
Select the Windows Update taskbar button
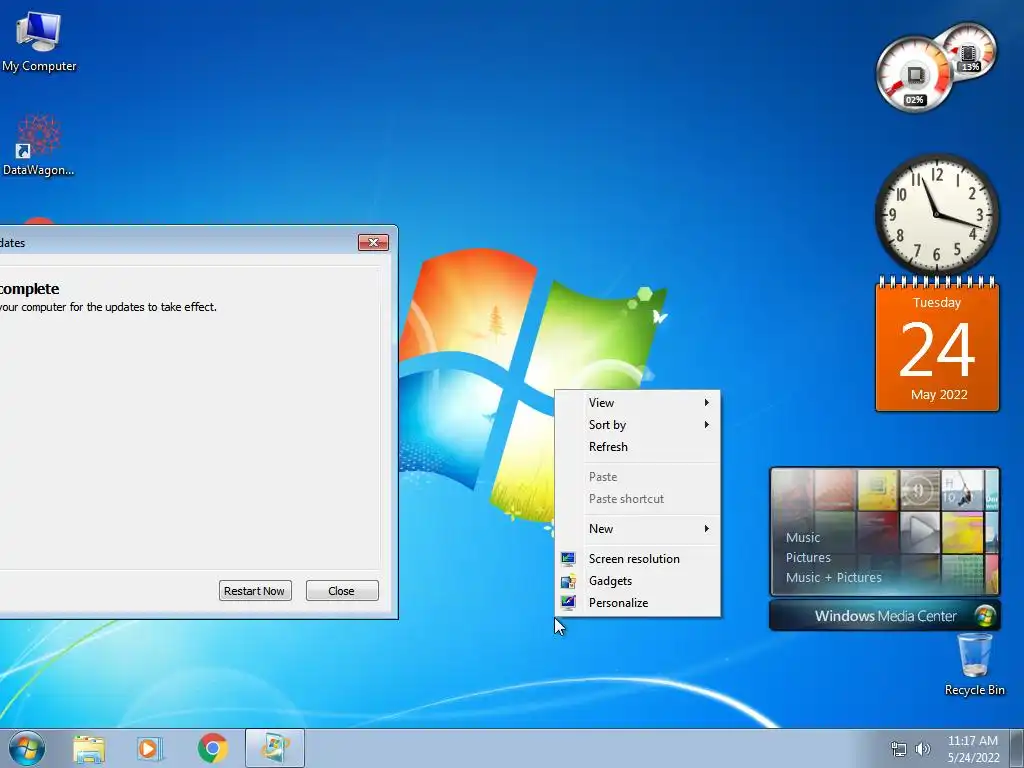tap(275, 748)
